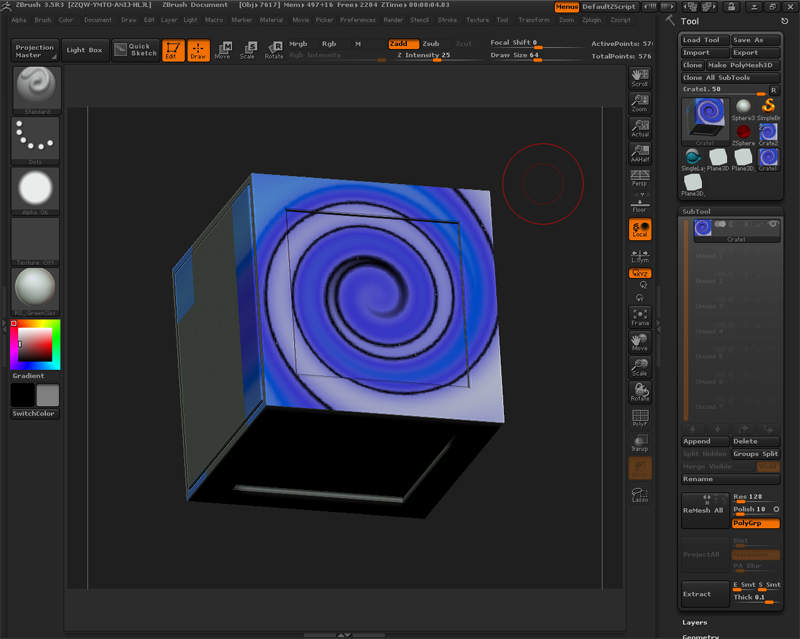Viewport: 800px width, 639px height.
Task: Open the Quick Sketch tool
Action: click(x=135, y=49)
